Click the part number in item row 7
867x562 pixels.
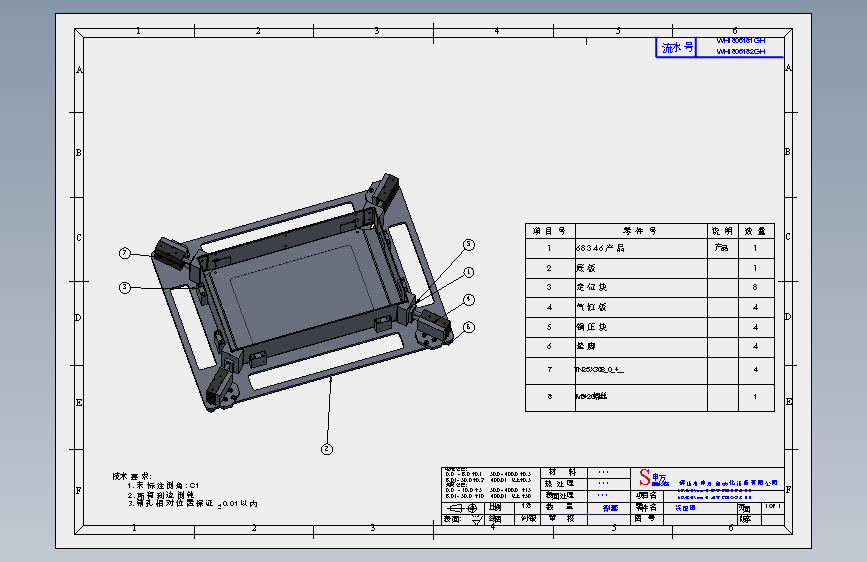(599, 370)
